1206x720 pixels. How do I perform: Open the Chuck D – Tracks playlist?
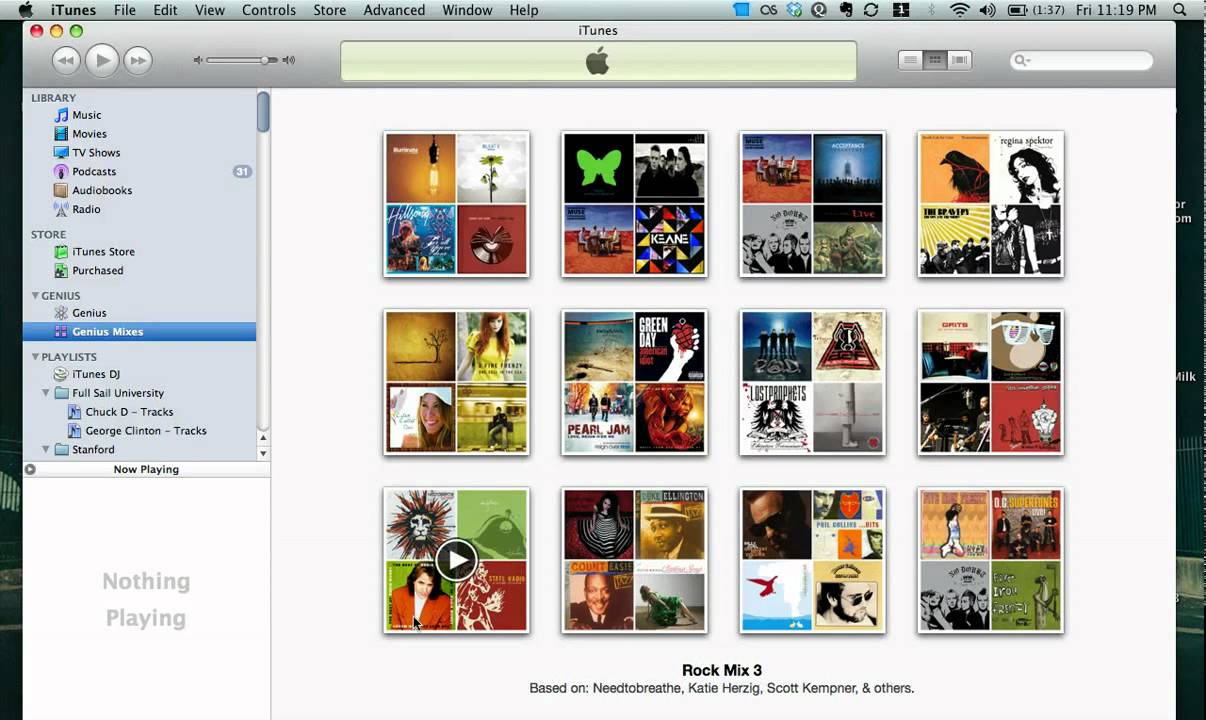129,412
